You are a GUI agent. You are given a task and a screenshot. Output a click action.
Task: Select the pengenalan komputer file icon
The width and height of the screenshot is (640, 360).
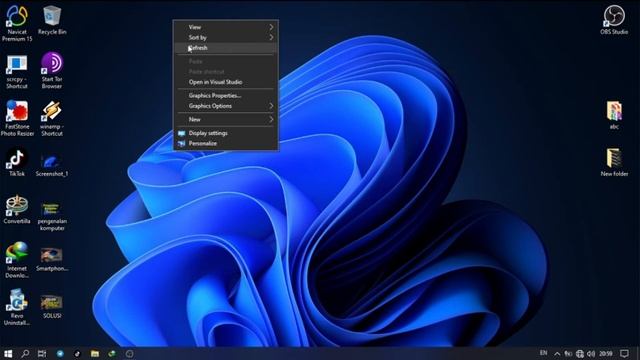tap(52, 216)
